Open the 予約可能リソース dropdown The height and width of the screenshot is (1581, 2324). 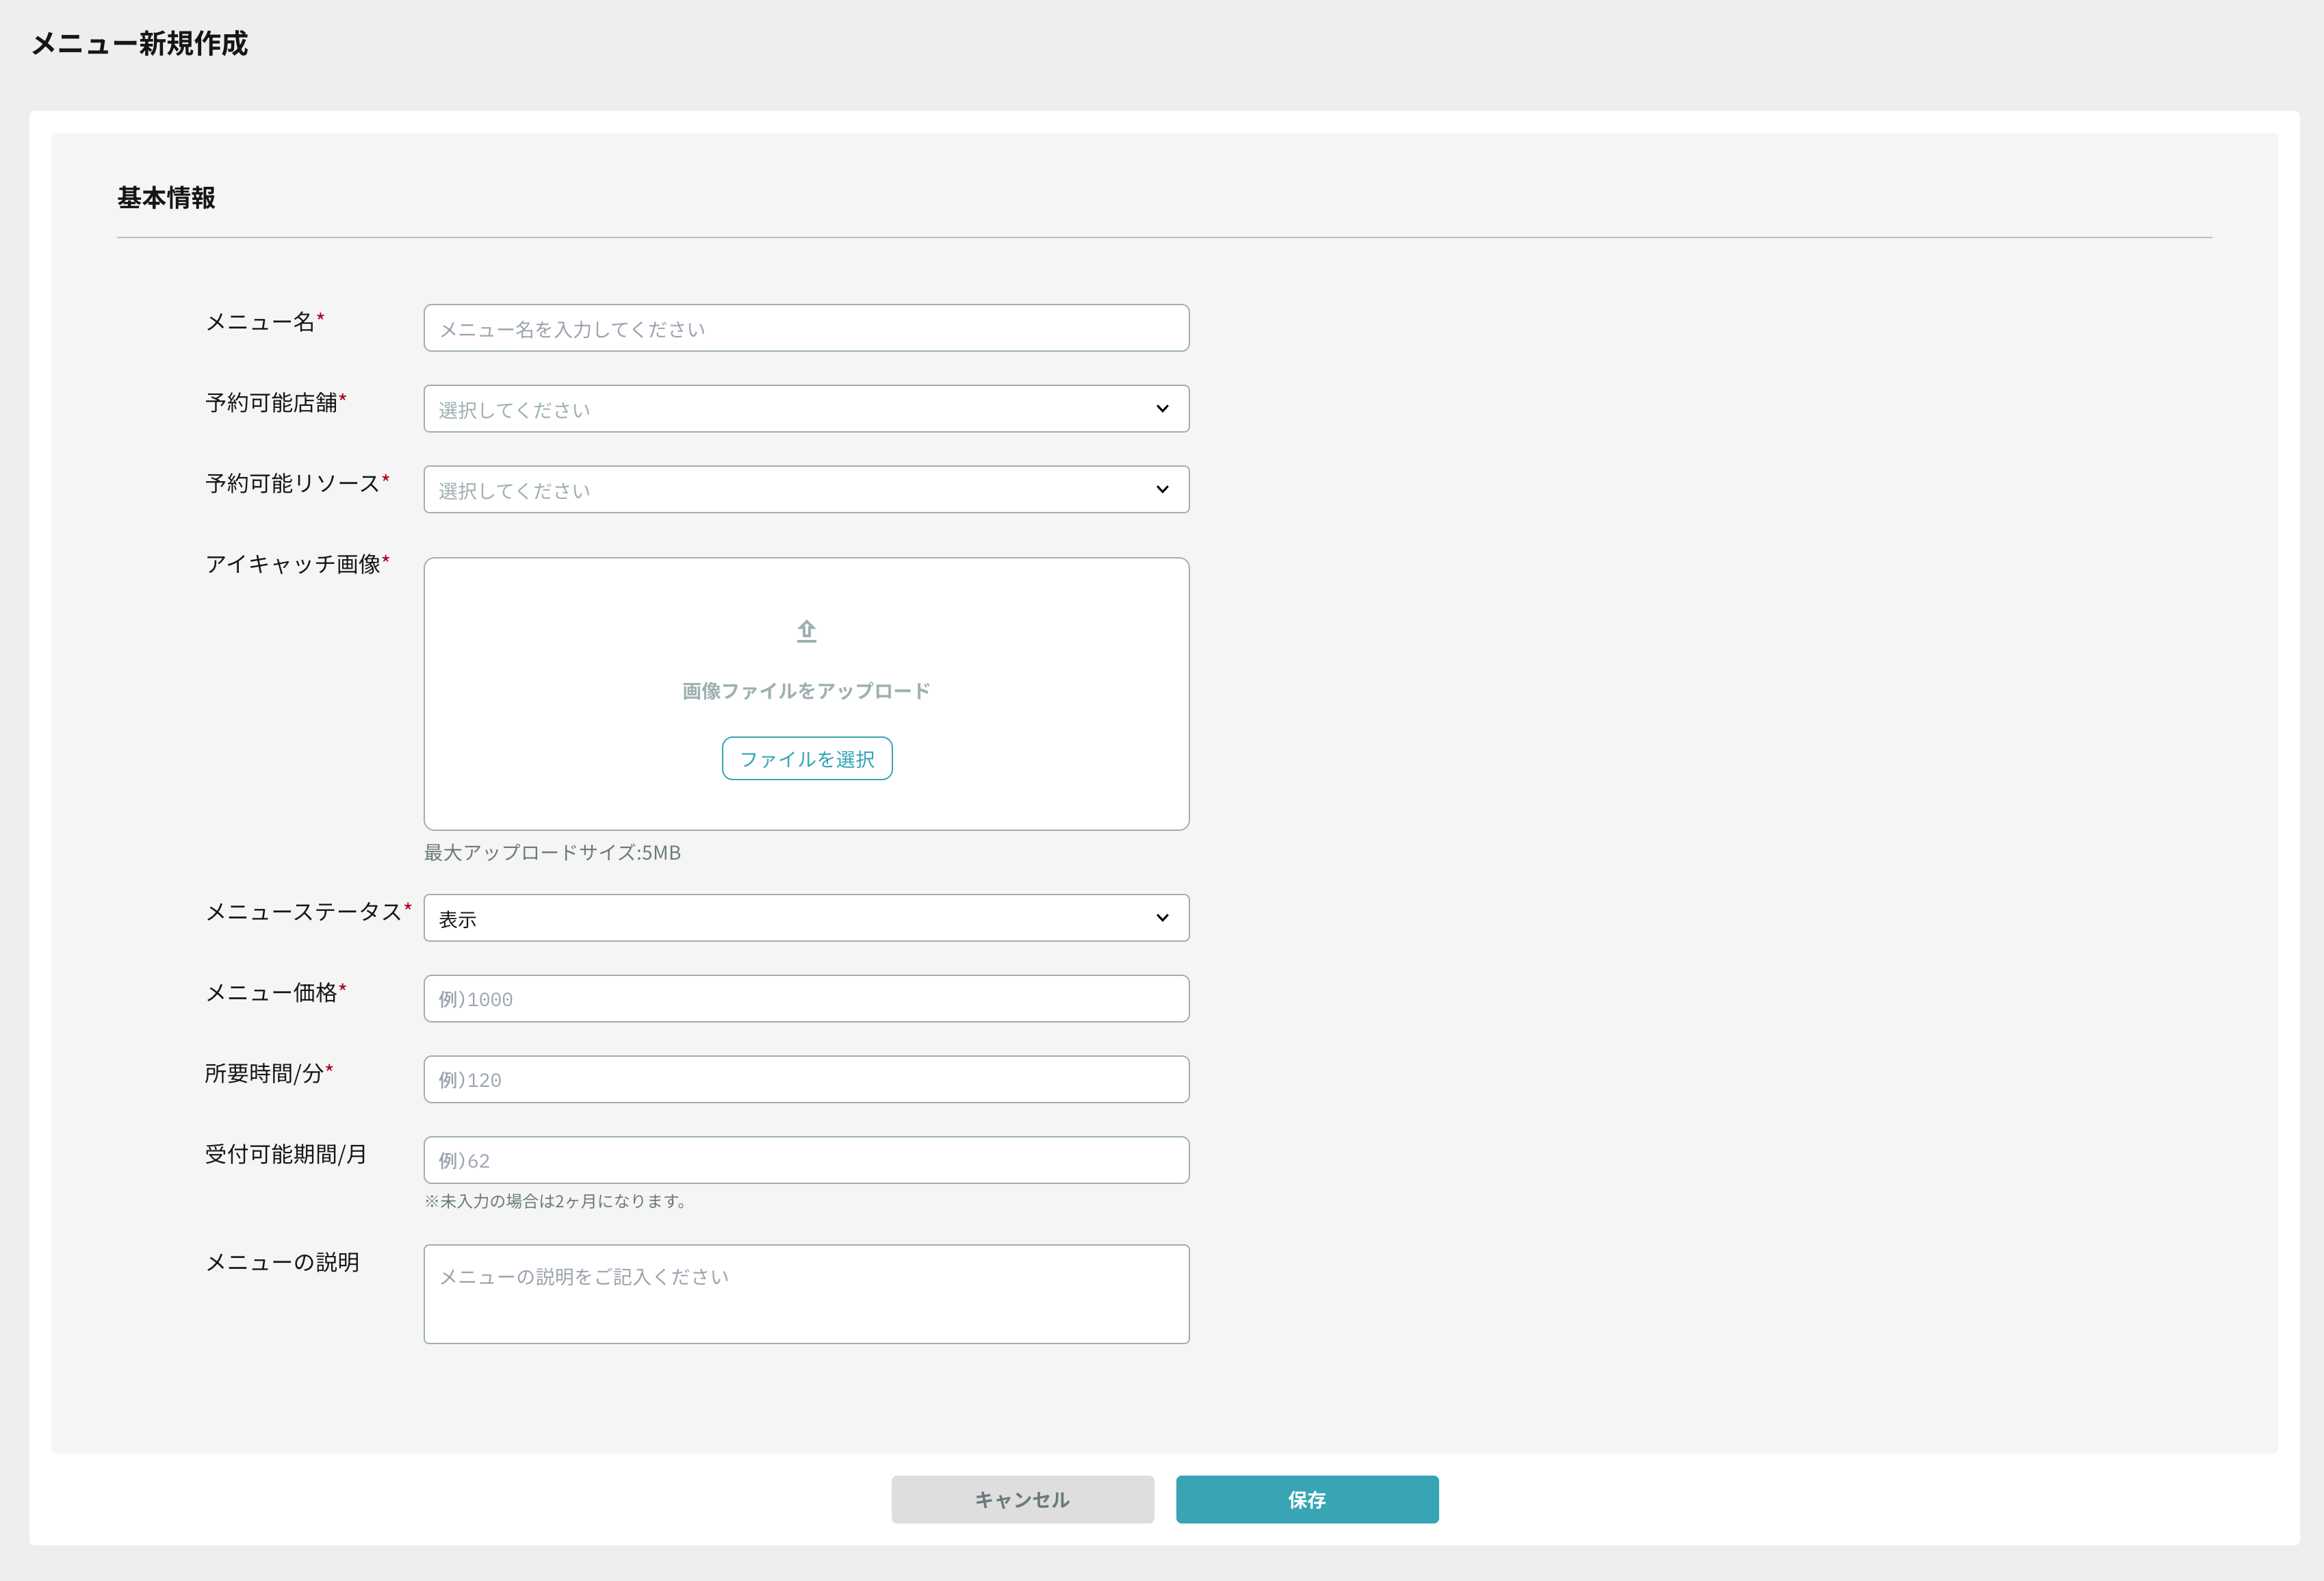pos(806,490)
